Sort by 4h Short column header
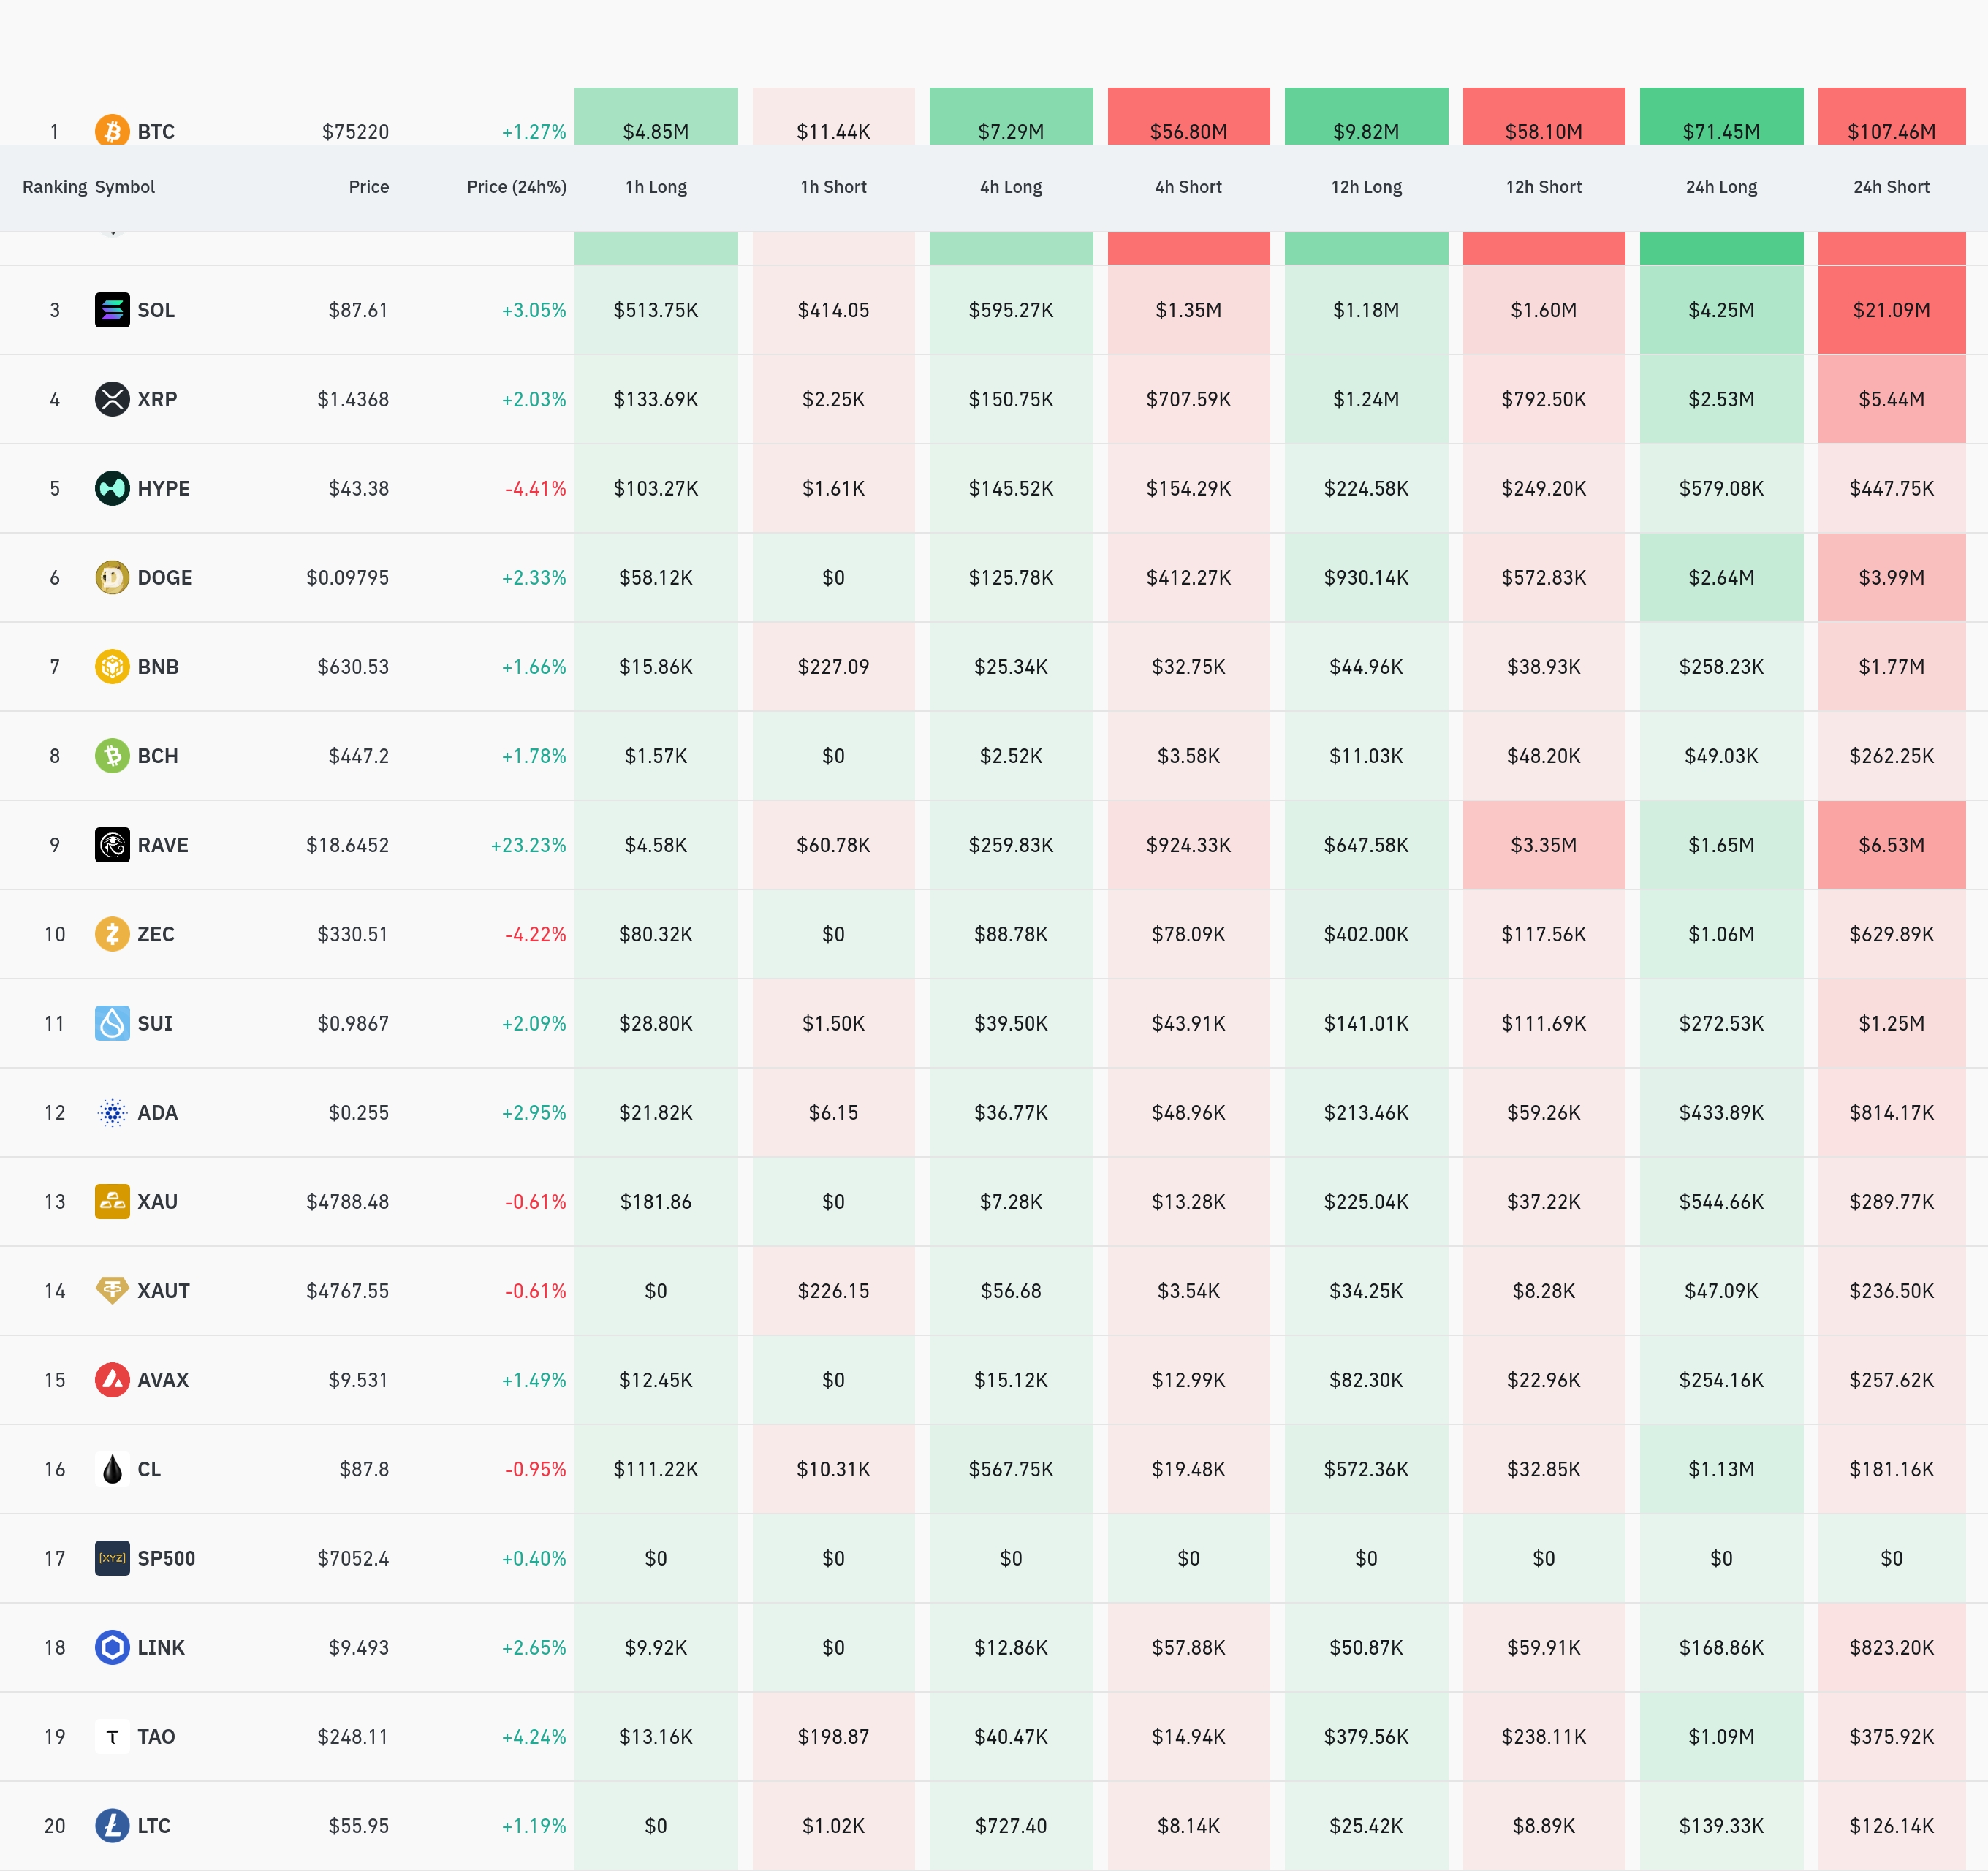 tap(1188, 187)
